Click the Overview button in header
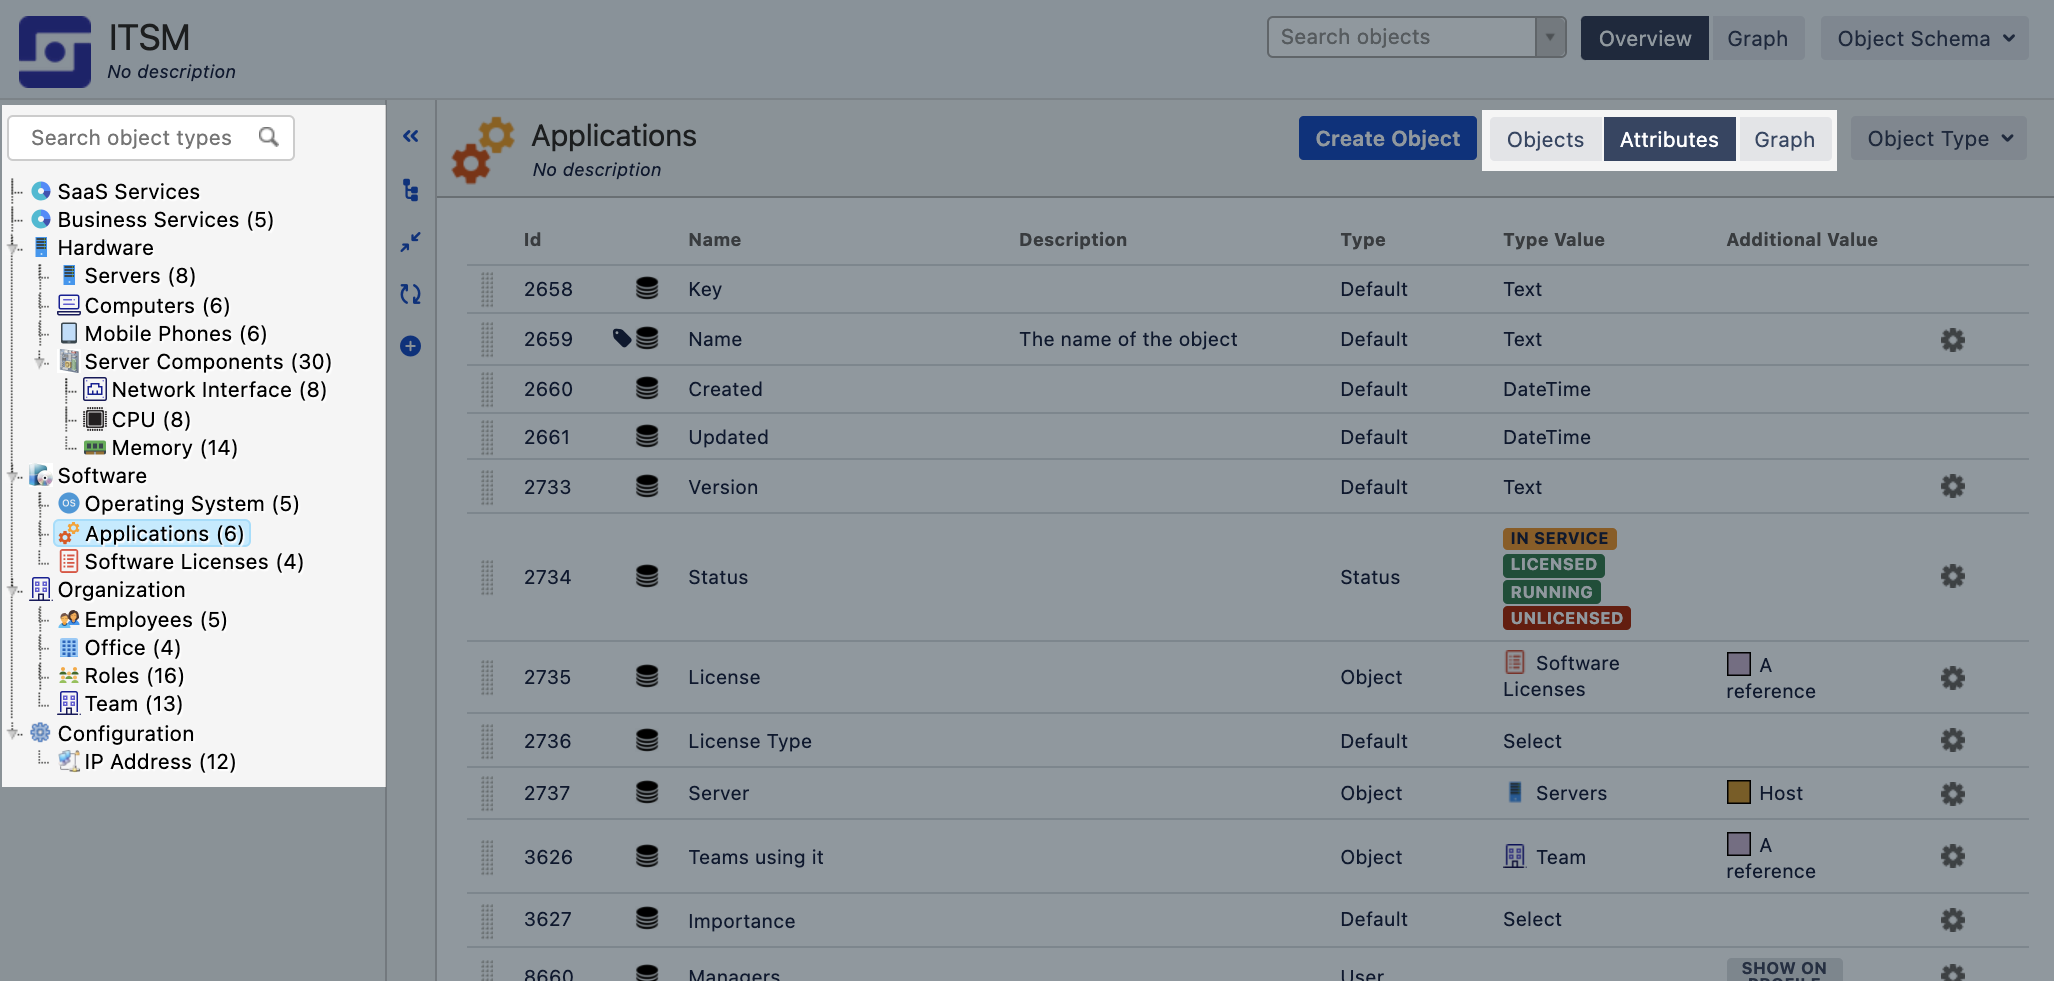The height and width of the screenshot is (981, 2054). point(1644,38)
